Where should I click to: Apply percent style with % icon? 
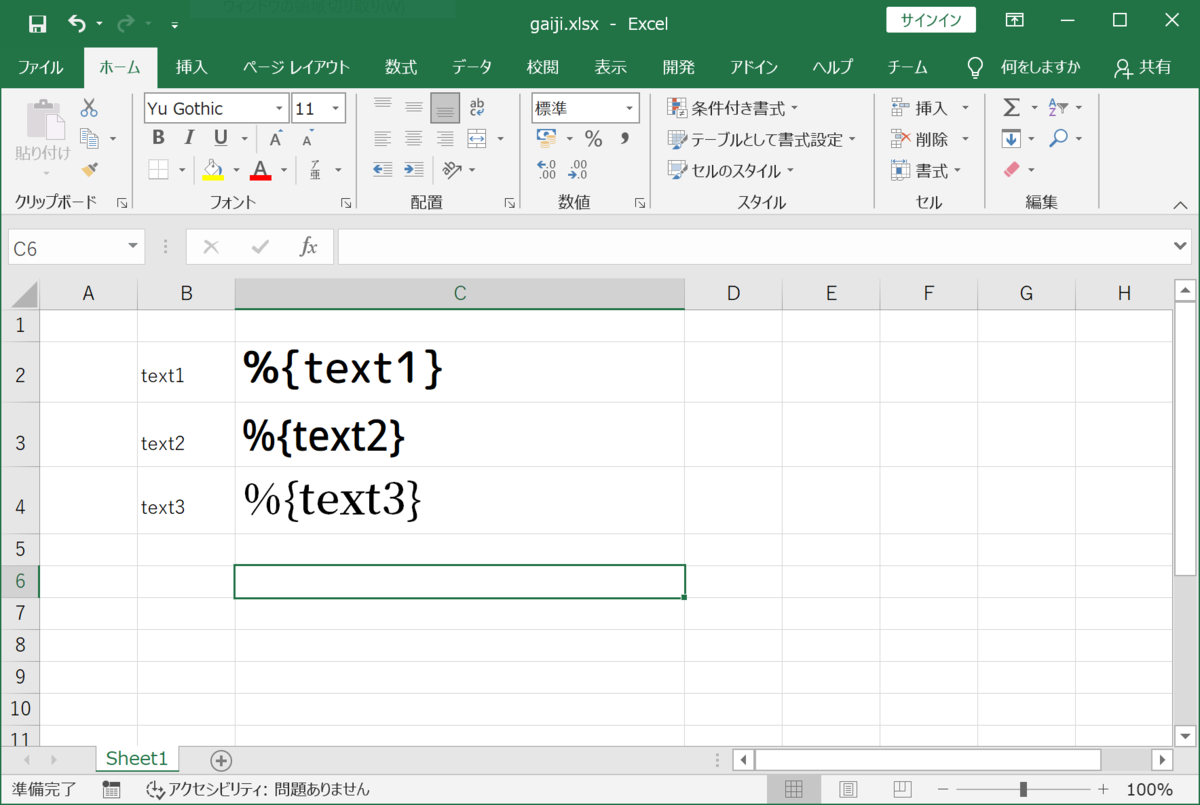(x=593, y=139)
